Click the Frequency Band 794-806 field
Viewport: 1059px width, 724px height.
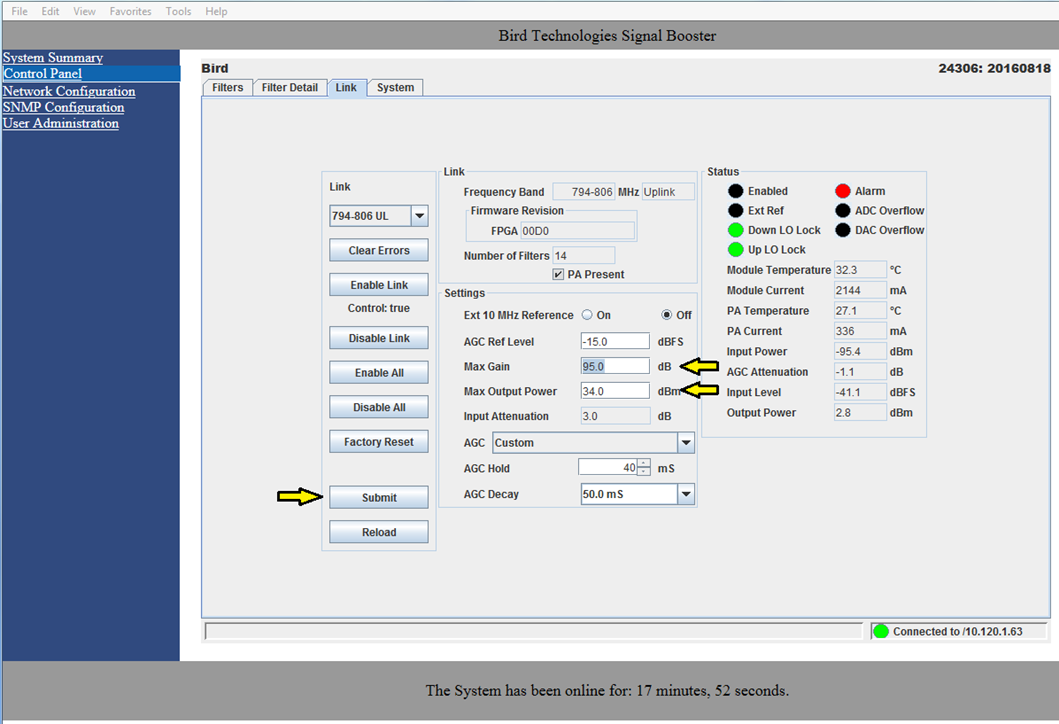(x=584, y=192)
